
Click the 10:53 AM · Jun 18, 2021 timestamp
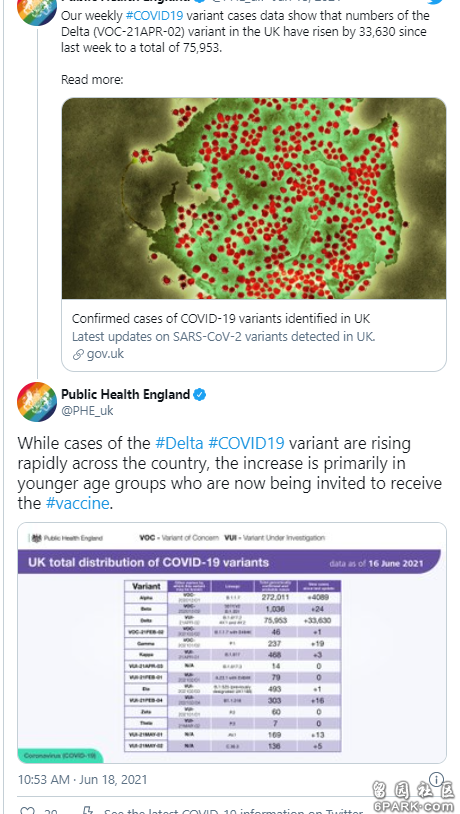click(83, 780)
